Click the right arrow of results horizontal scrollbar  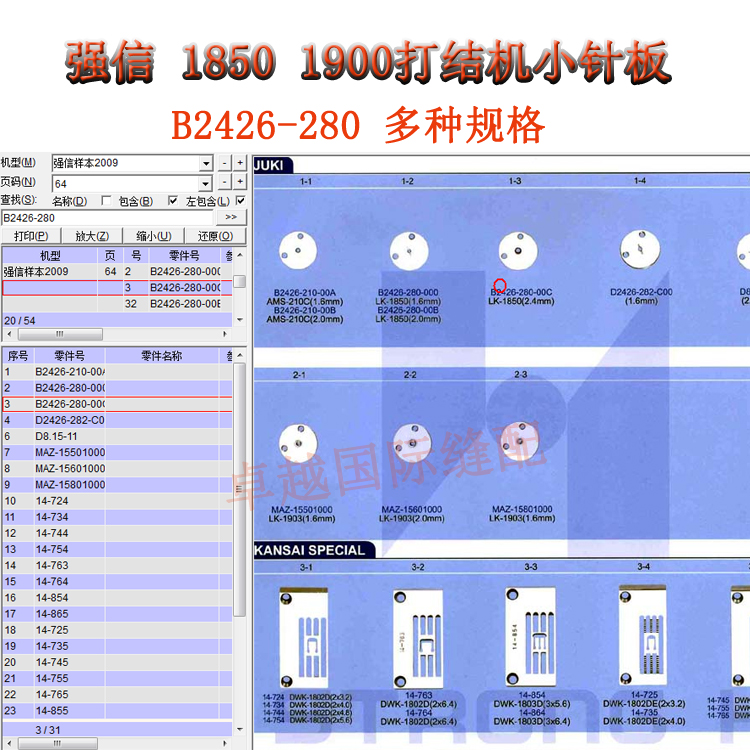click(x=225, y=334)
